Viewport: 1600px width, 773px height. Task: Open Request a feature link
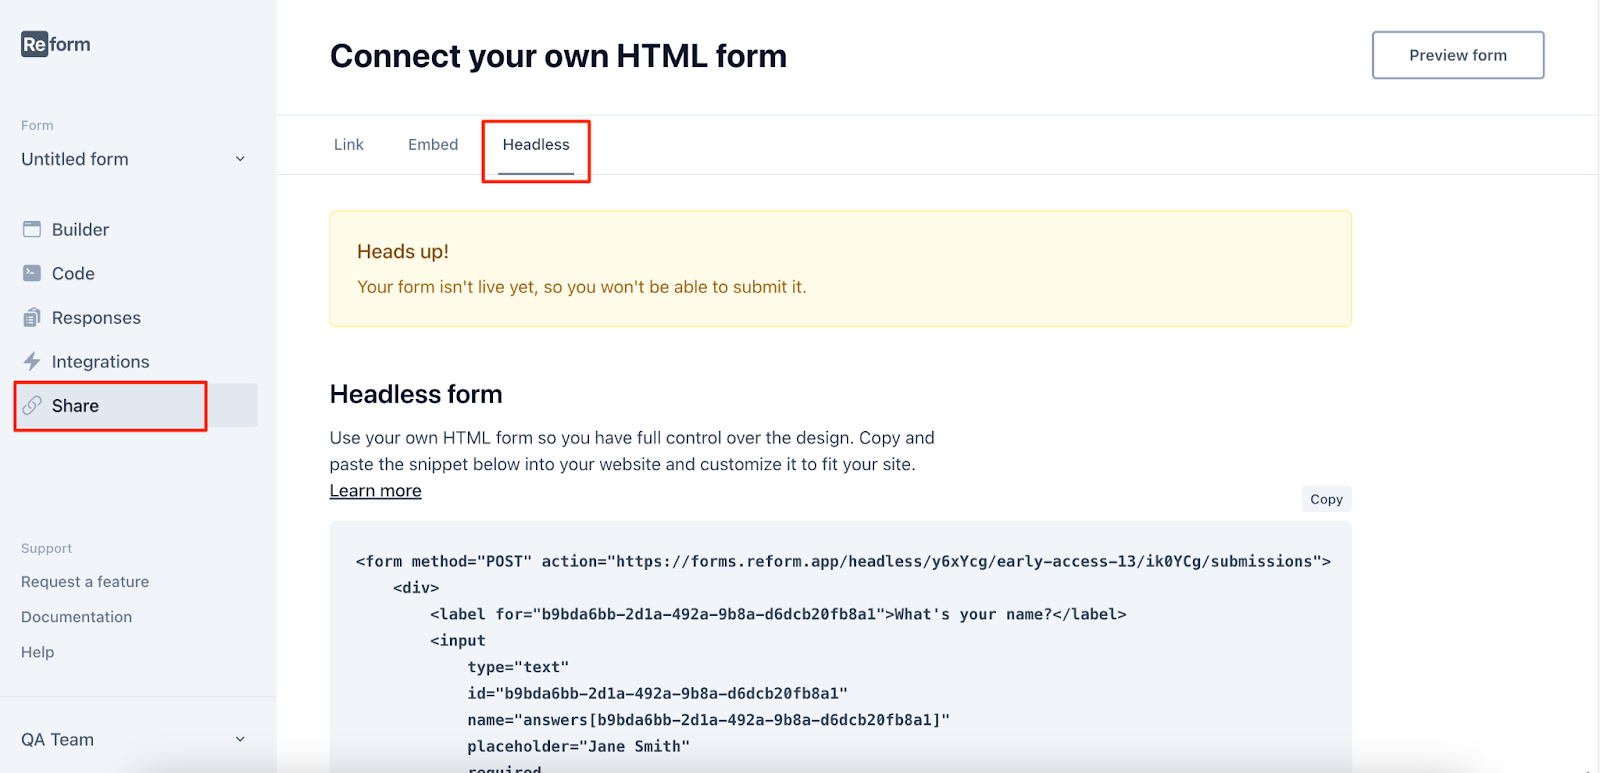click(85, 582)
